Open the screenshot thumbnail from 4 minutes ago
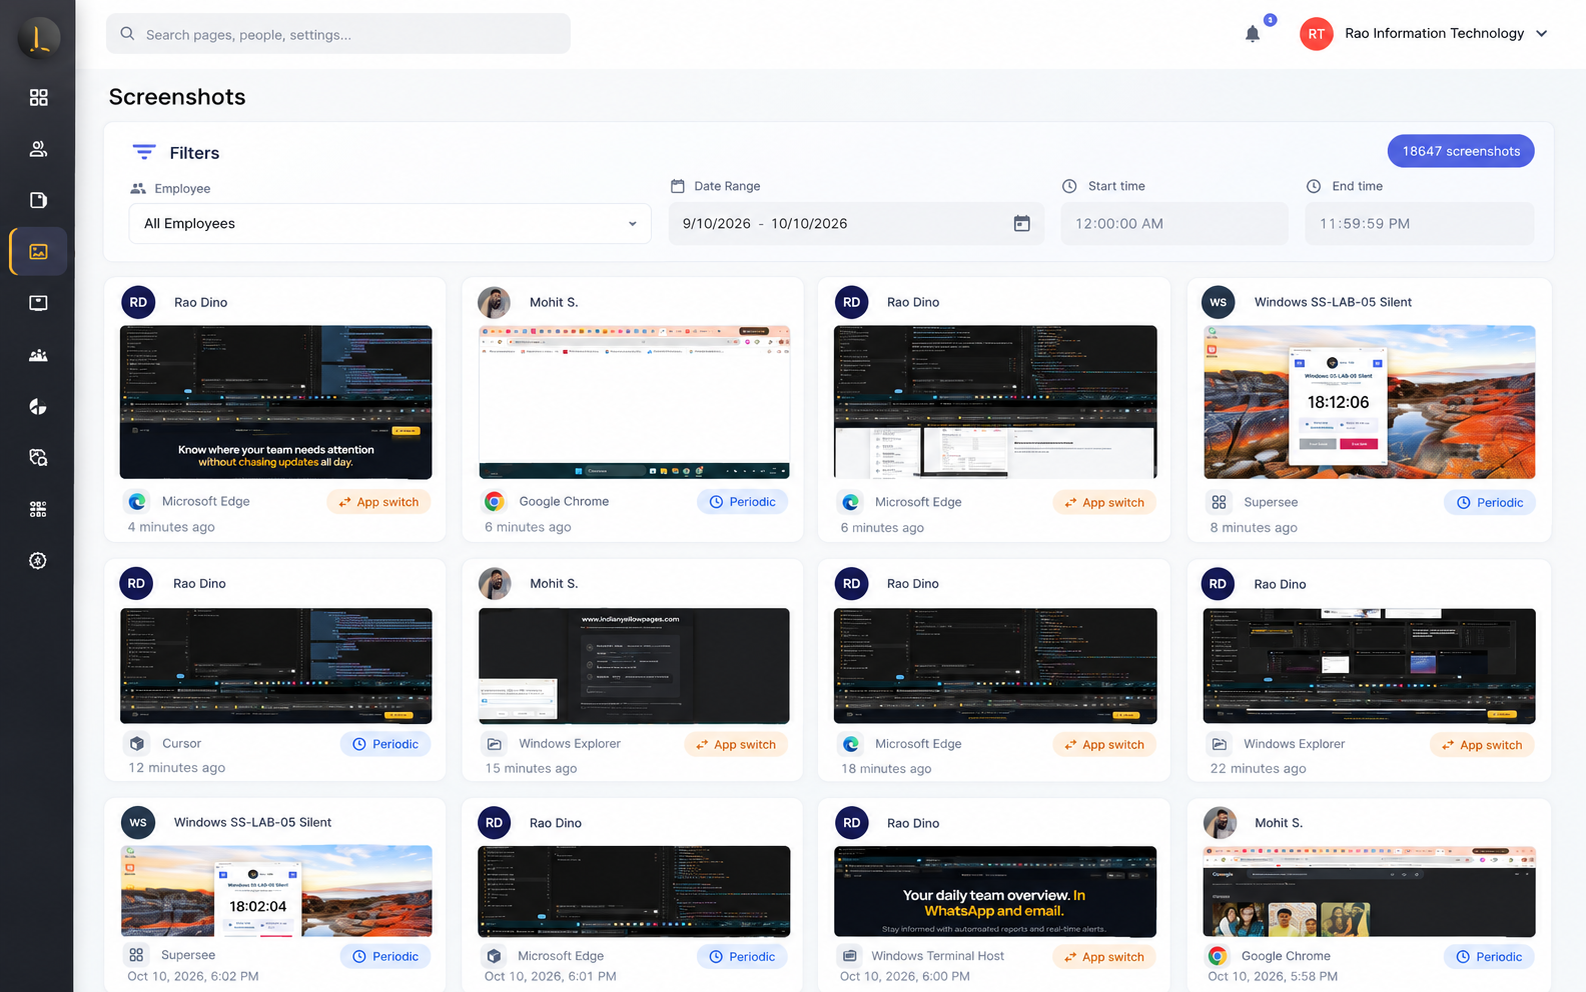The height and width of the screenshot is (992, 1586). (x=276, y=402)
